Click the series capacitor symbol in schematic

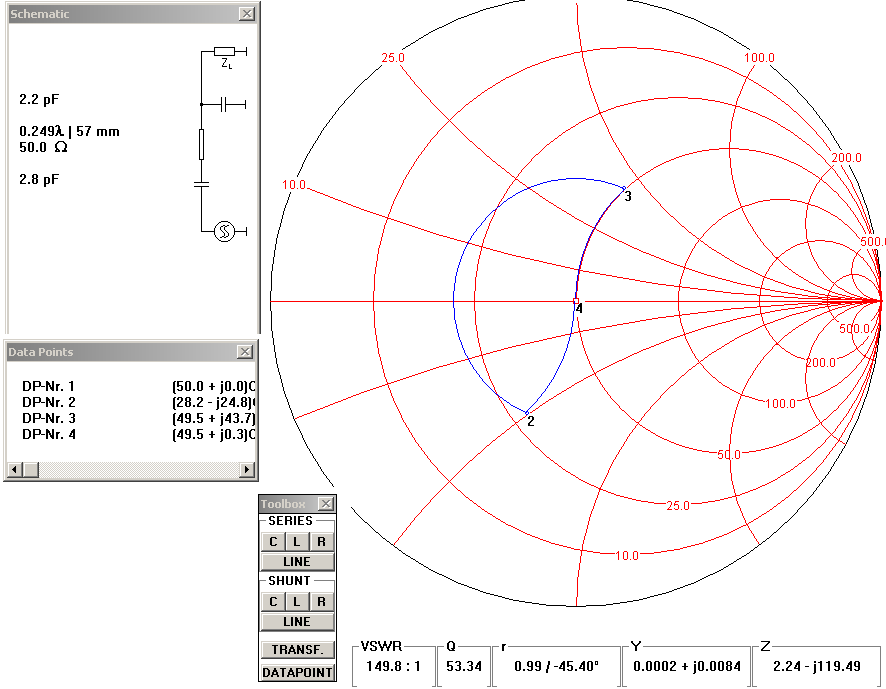201,184
